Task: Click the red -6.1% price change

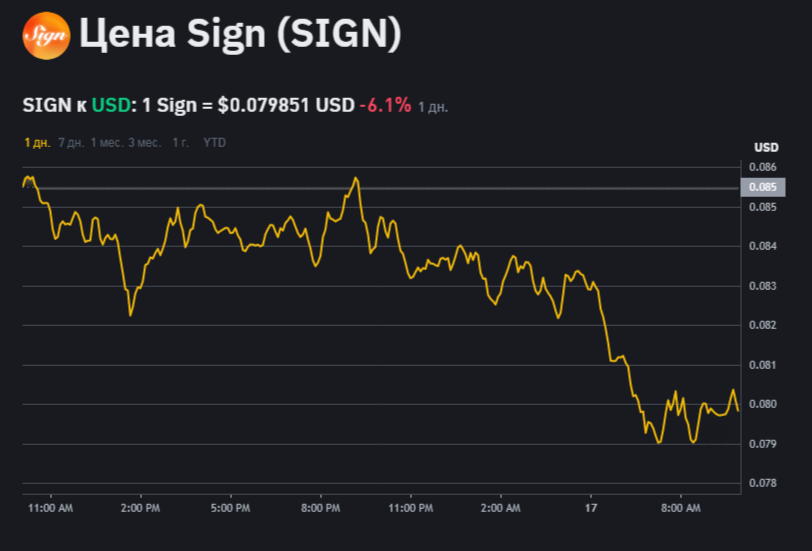Action: click(385, 105)
